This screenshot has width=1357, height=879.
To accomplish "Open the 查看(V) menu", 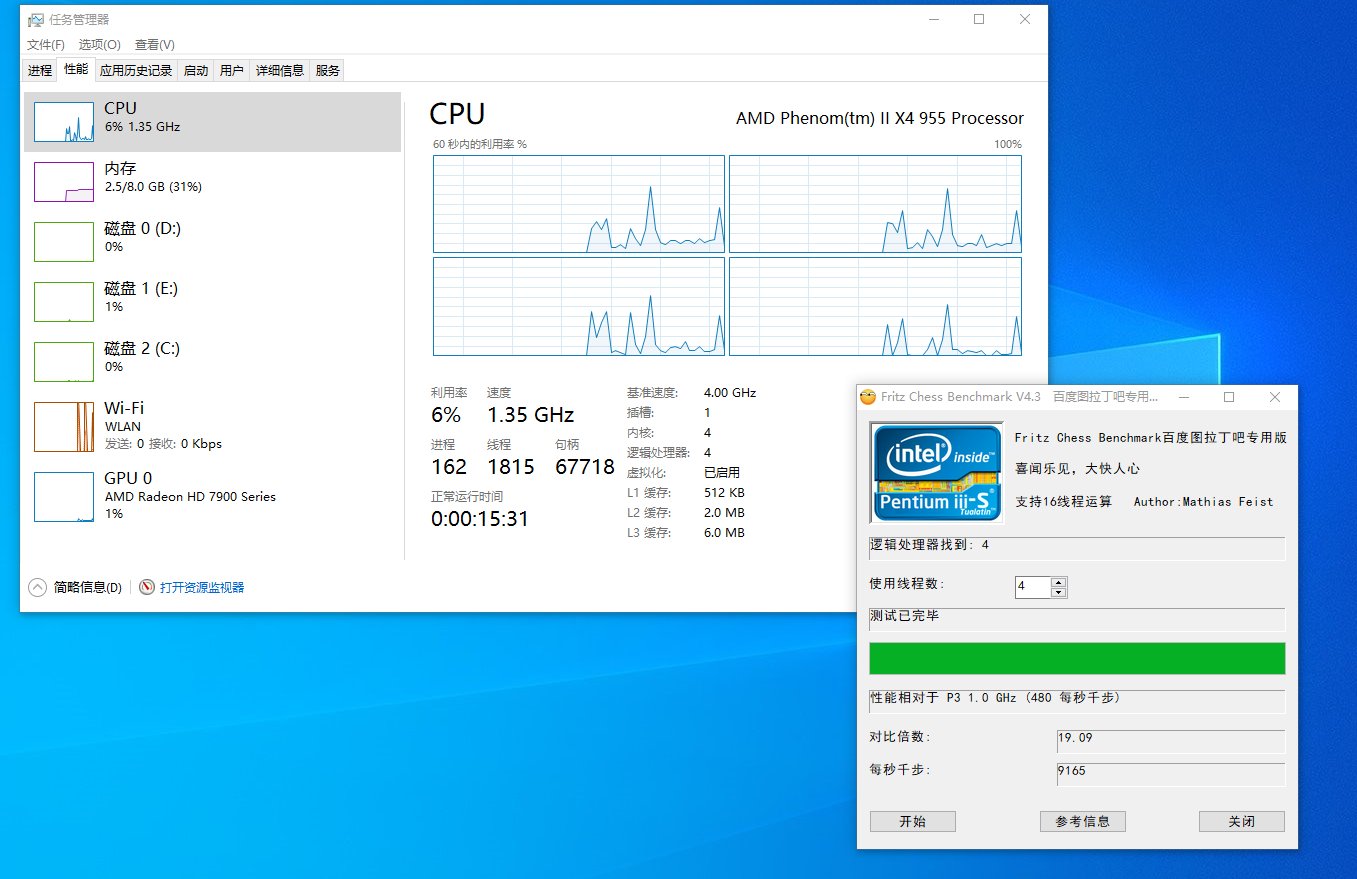I will 155,45.
